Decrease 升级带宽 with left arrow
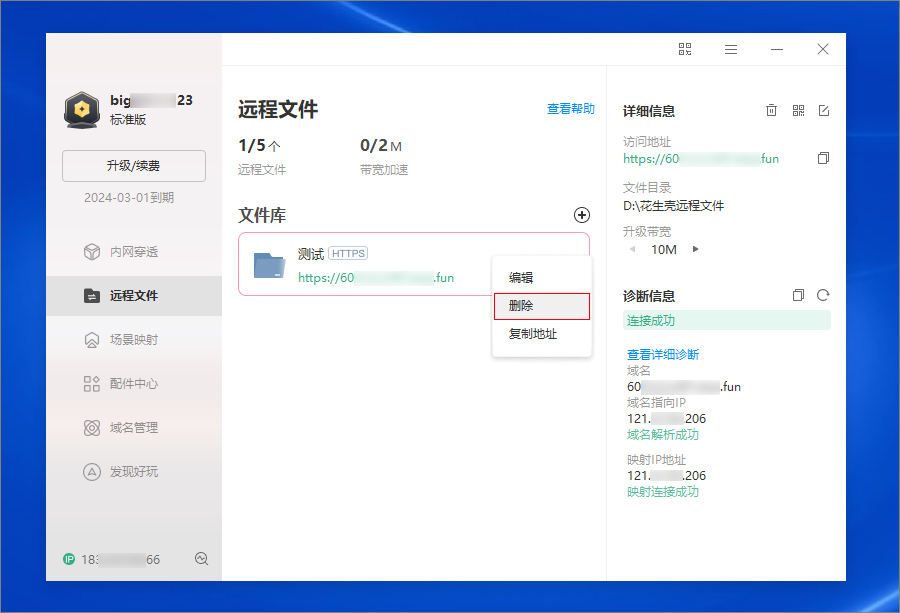The height and width of the screenshot is (613, 900). click(632, 249)
